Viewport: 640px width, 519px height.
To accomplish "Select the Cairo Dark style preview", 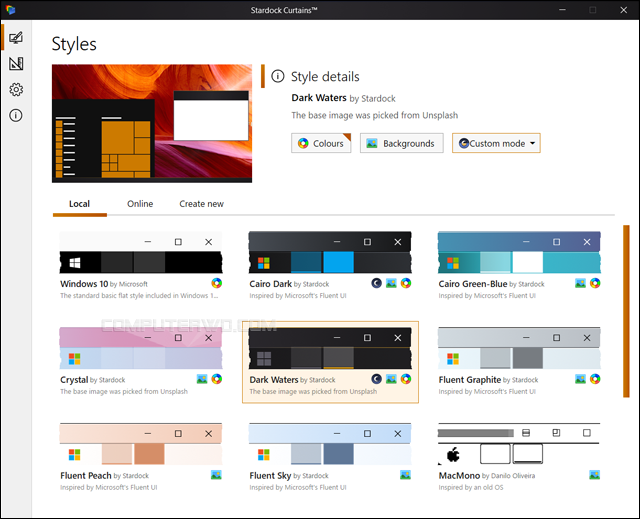I will (330, 252).
